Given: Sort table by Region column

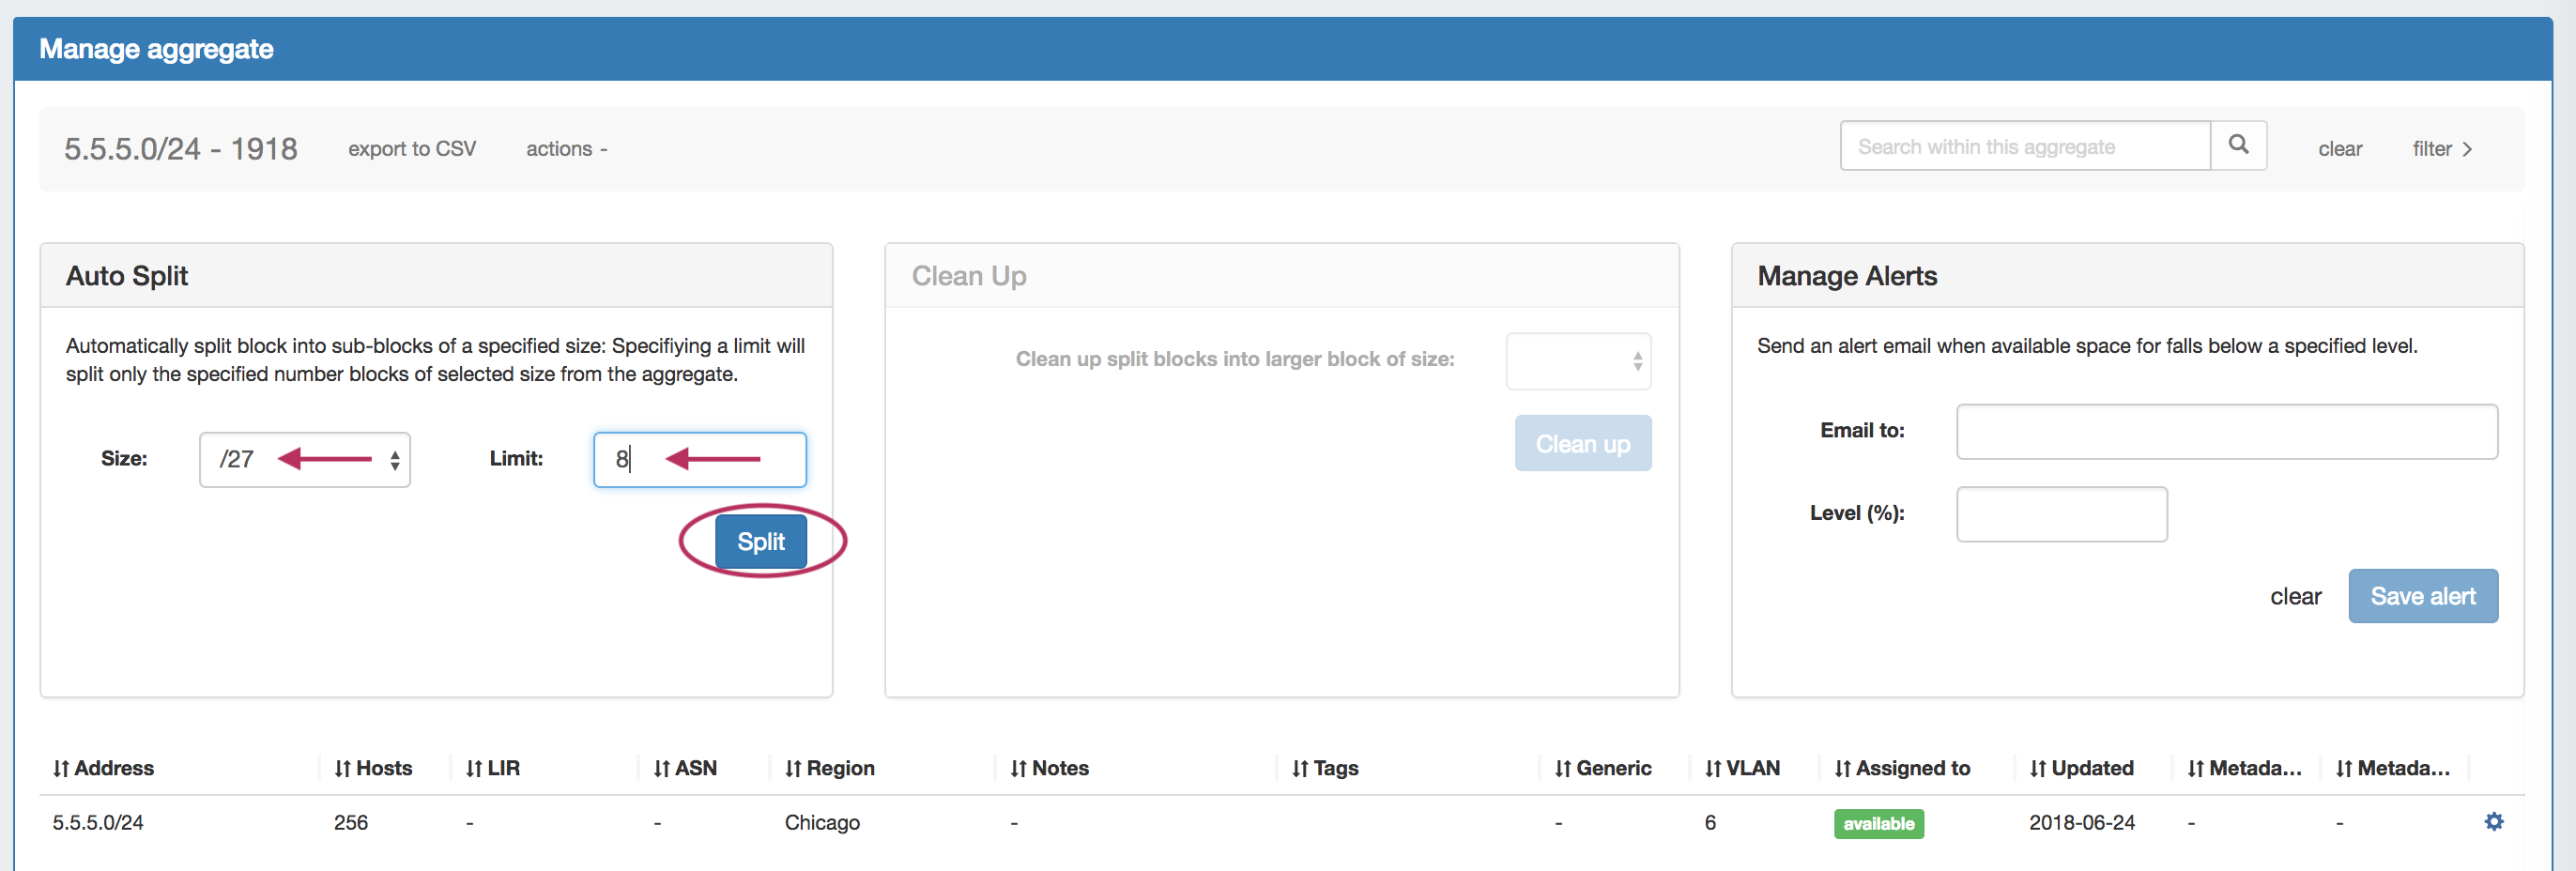Looking at the screenshot, I should coord(829,768).
